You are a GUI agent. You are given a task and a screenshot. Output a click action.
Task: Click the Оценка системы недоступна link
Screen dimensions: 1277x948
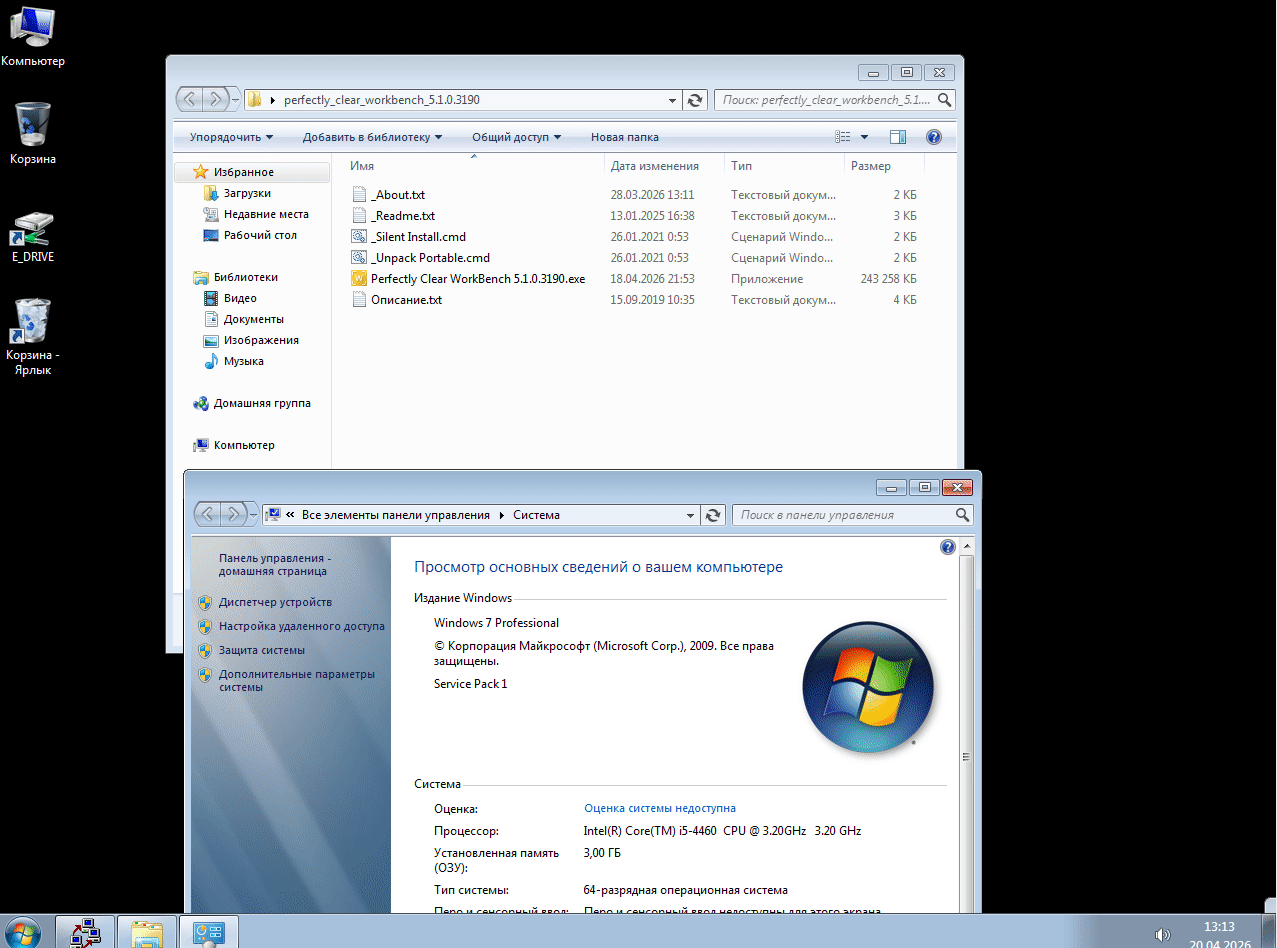[x=659, y=808]
